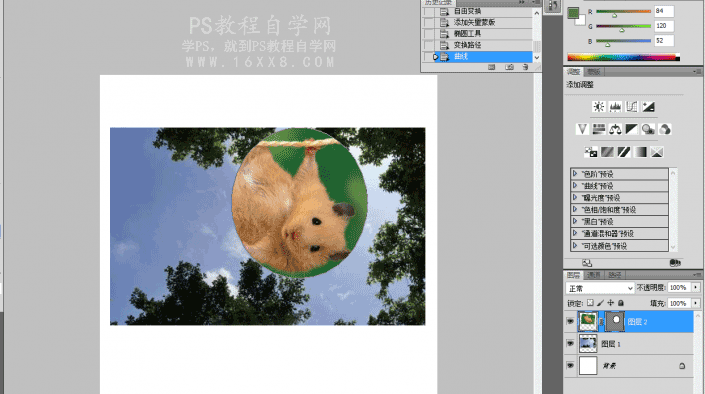The height and width of the screenshot is (394, 705).
Task: Click the layer-mask link icon on 图层 2
Action: click(602, 322)
